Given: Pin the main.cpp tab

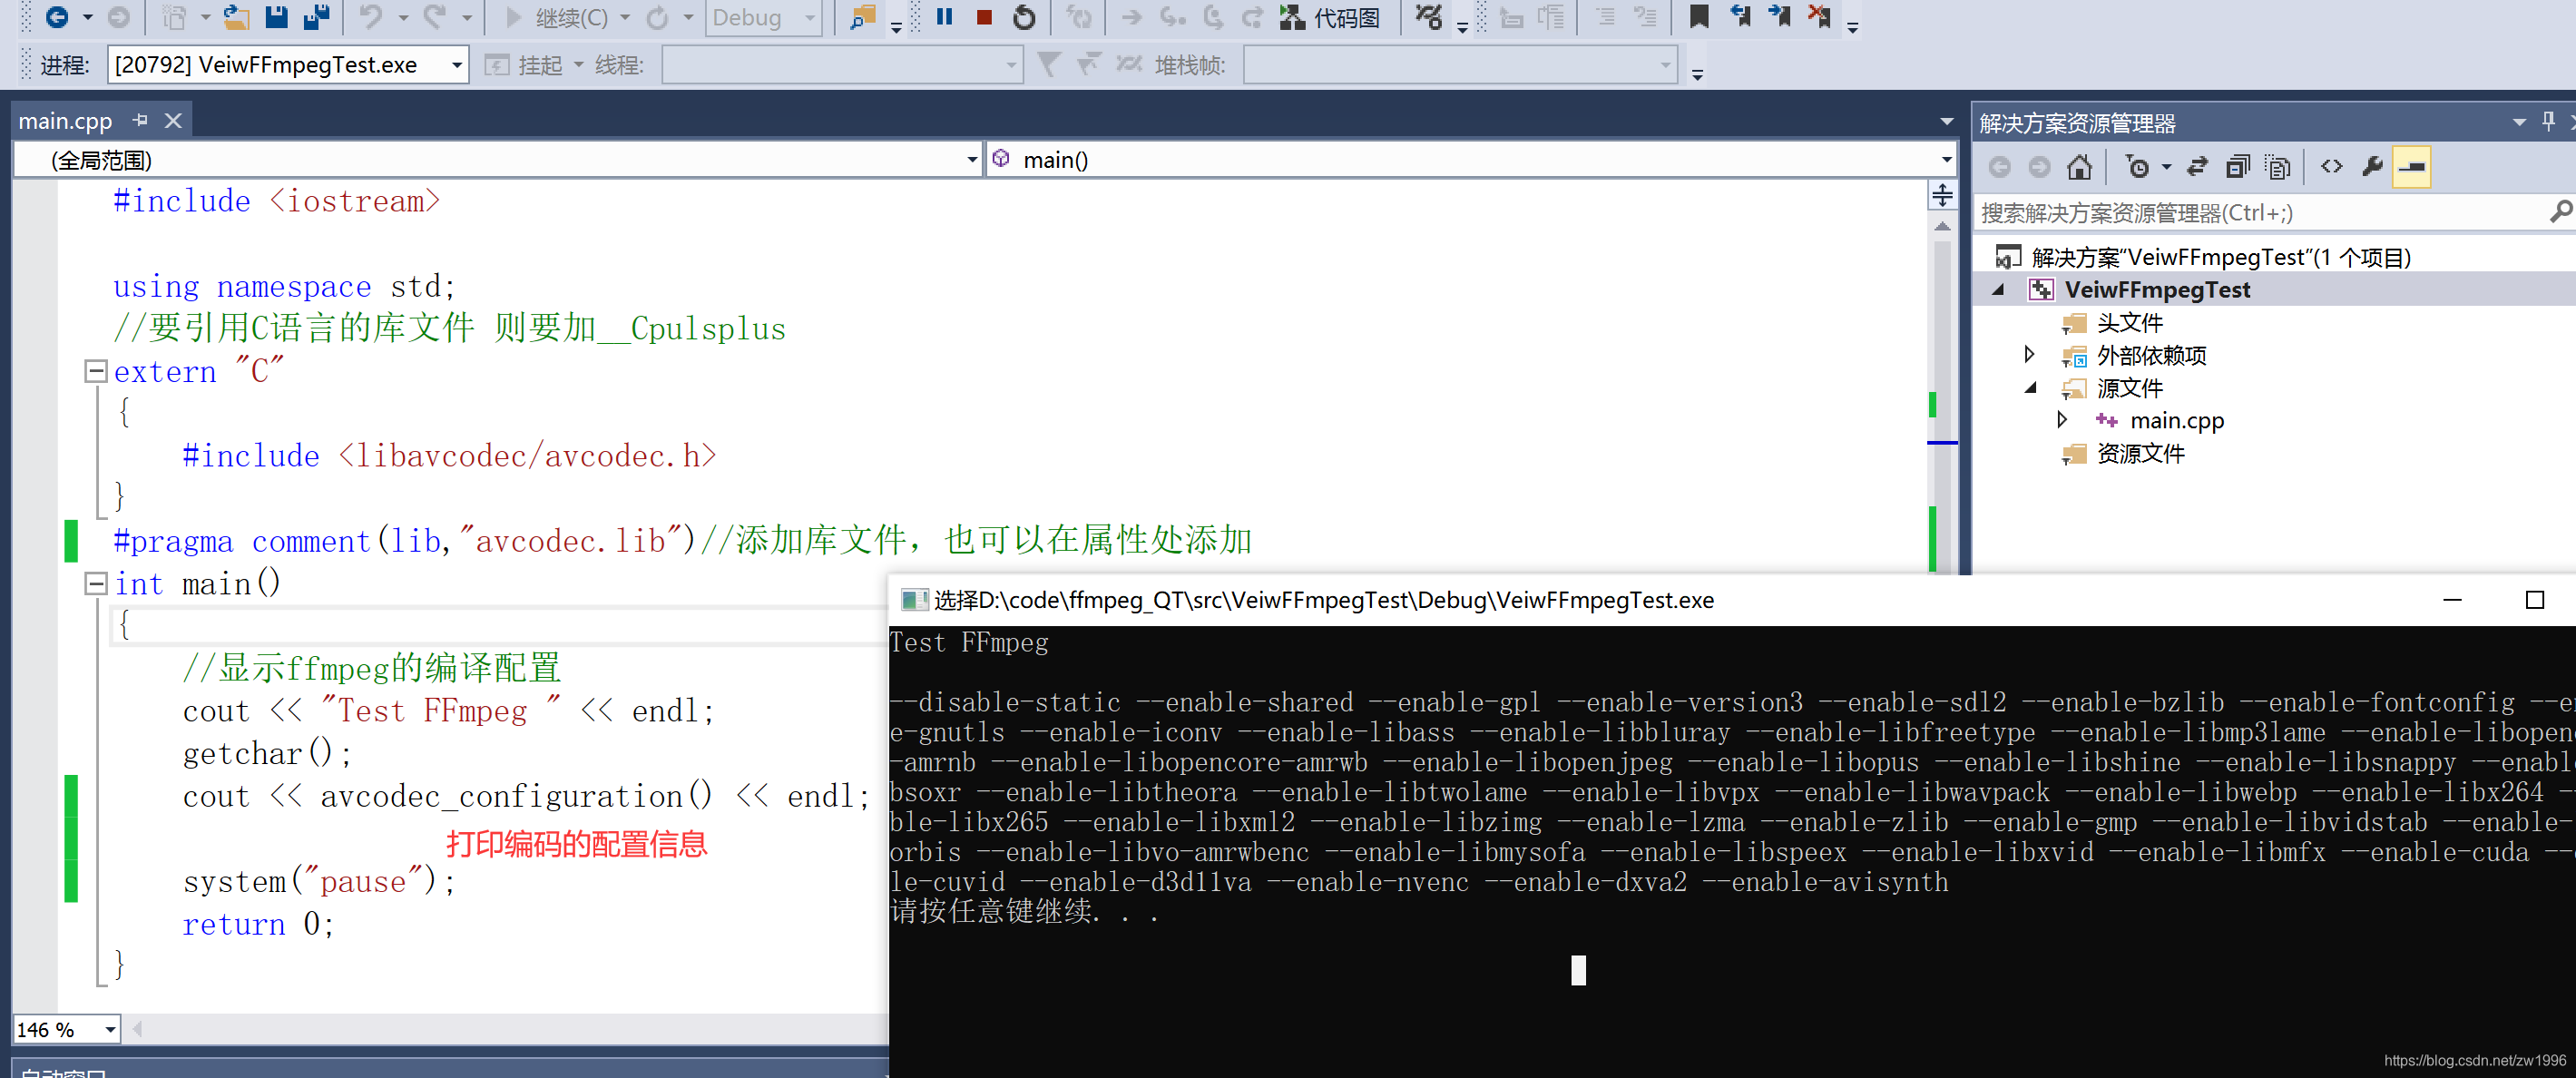Looking at the screenshot, I should [140, 120].
